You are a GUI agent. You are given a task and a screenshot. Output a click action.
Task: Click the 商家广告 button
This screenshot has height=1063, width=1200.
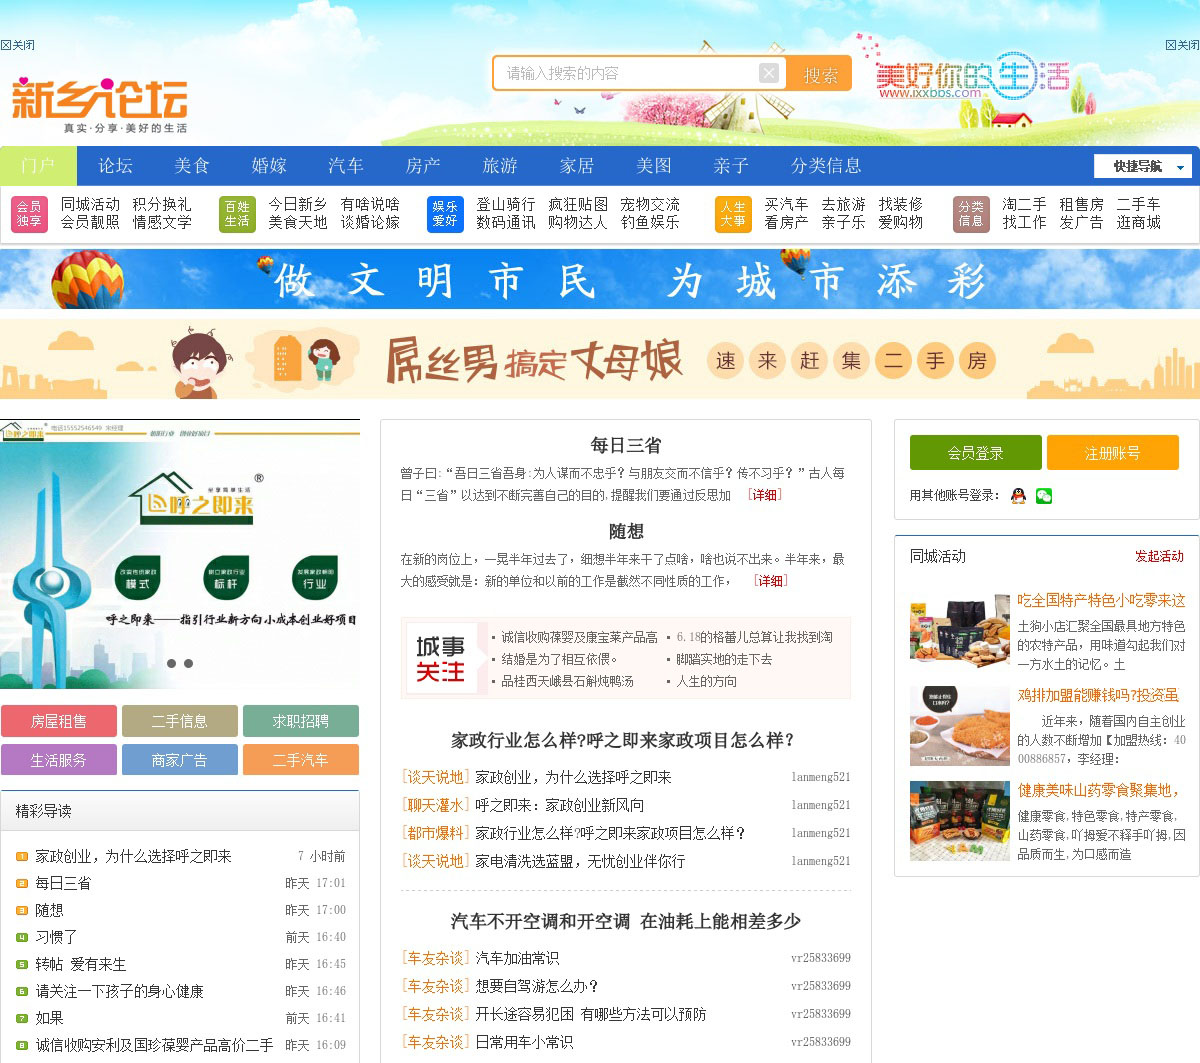180,760
